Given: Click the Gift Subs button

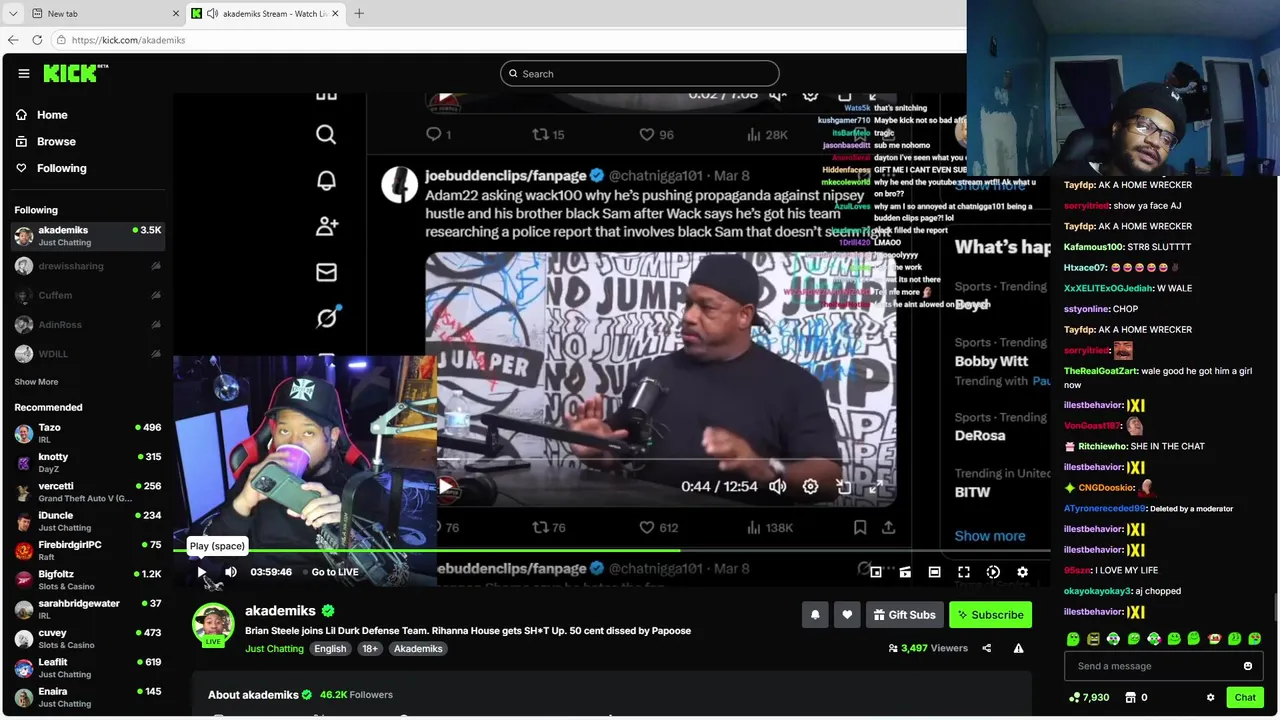Looking at the screenshot, I should [x=904, y=615].
